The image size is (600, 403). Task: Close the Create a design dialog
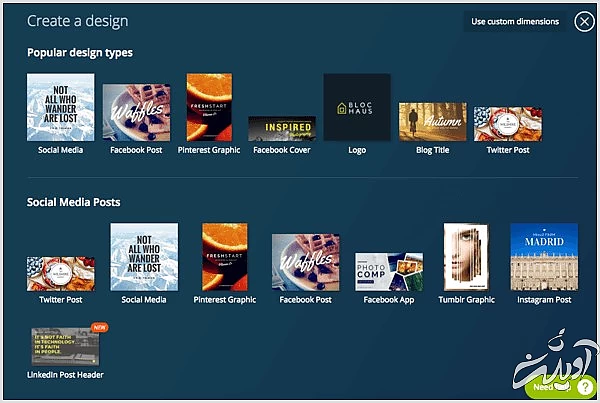tap(584, 21)
